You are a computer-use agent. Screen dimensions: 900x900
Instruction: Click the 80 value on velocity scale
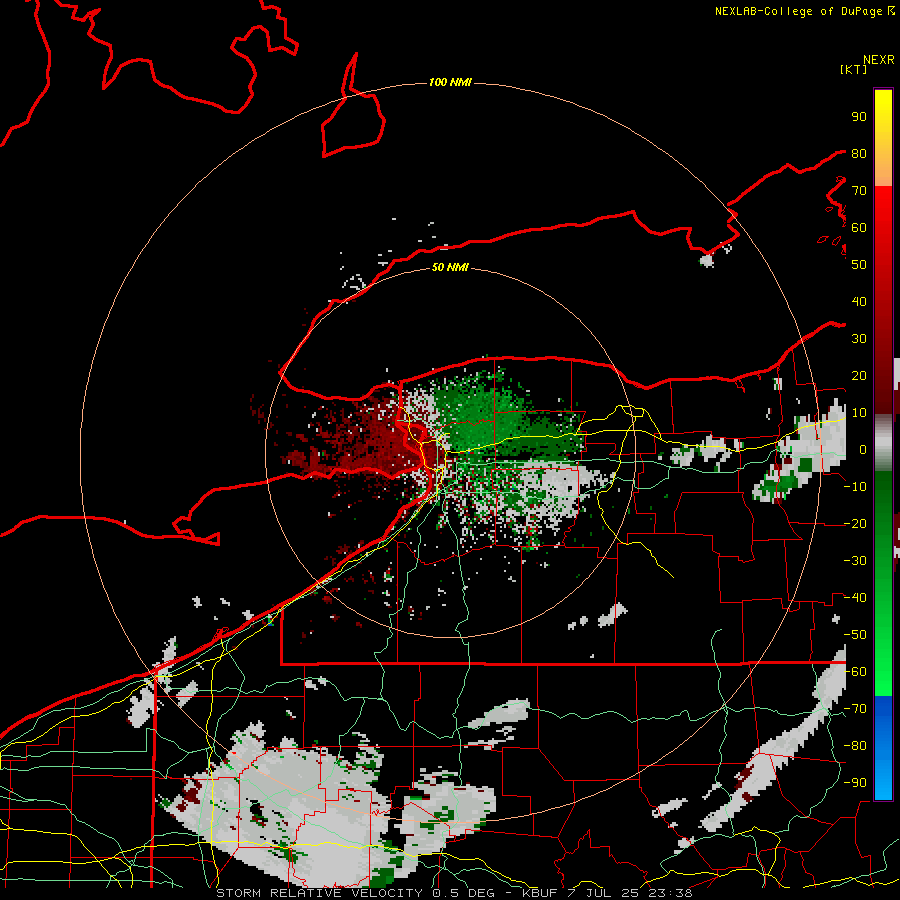tap(859, 153)
